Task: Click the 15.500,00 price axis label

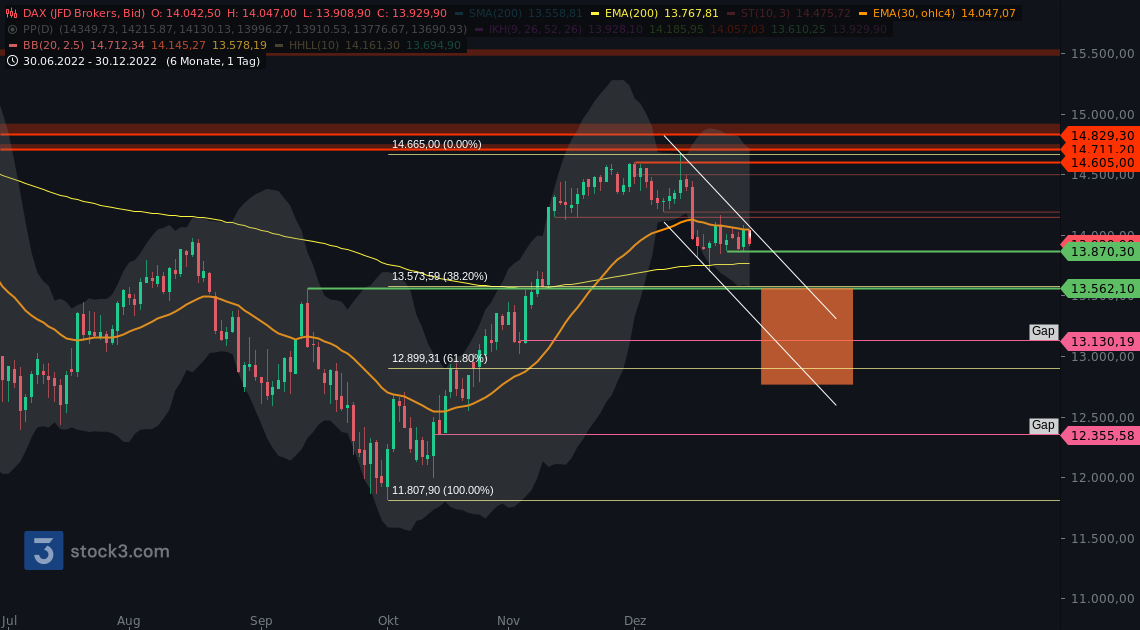Action: [x=1102, y=54]
